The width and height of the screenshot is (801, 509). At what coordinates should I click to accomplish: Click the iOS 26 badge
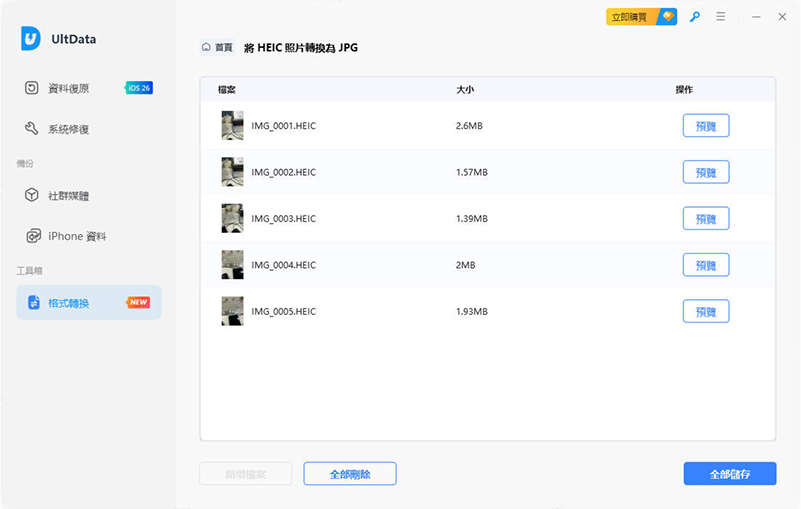pos(138,88)
